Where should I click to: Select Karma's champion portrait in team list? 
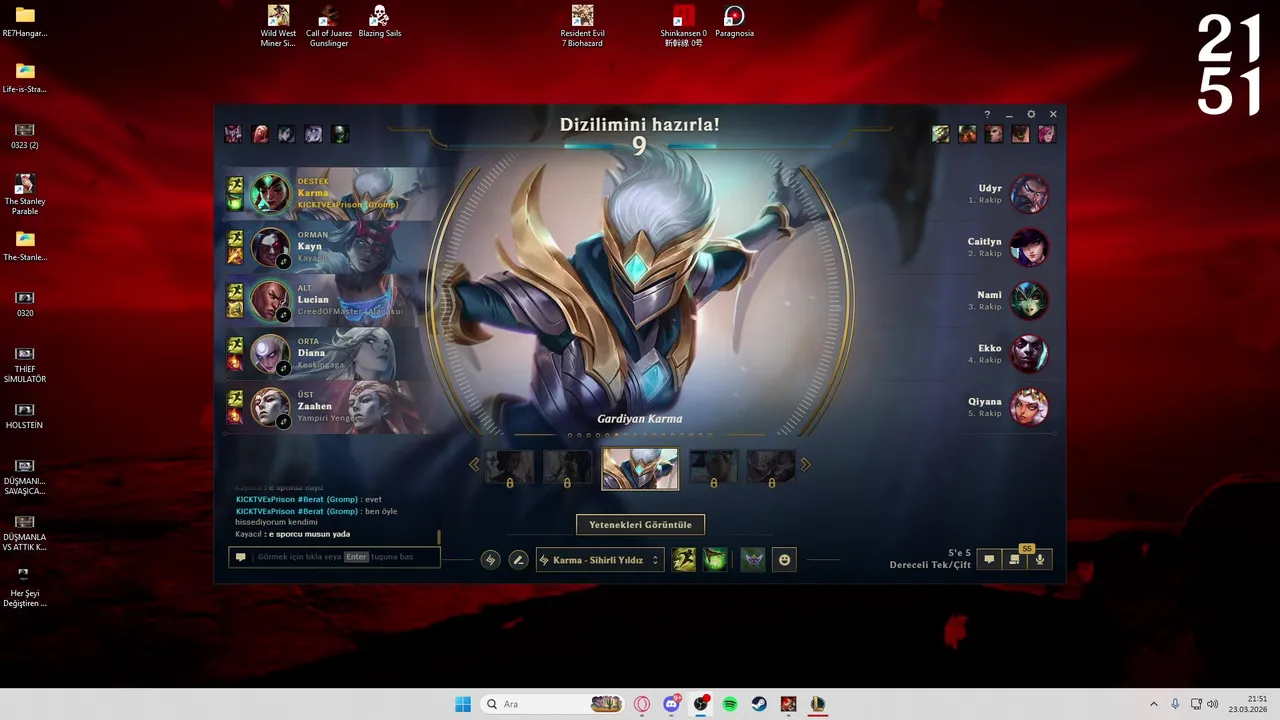269,194
